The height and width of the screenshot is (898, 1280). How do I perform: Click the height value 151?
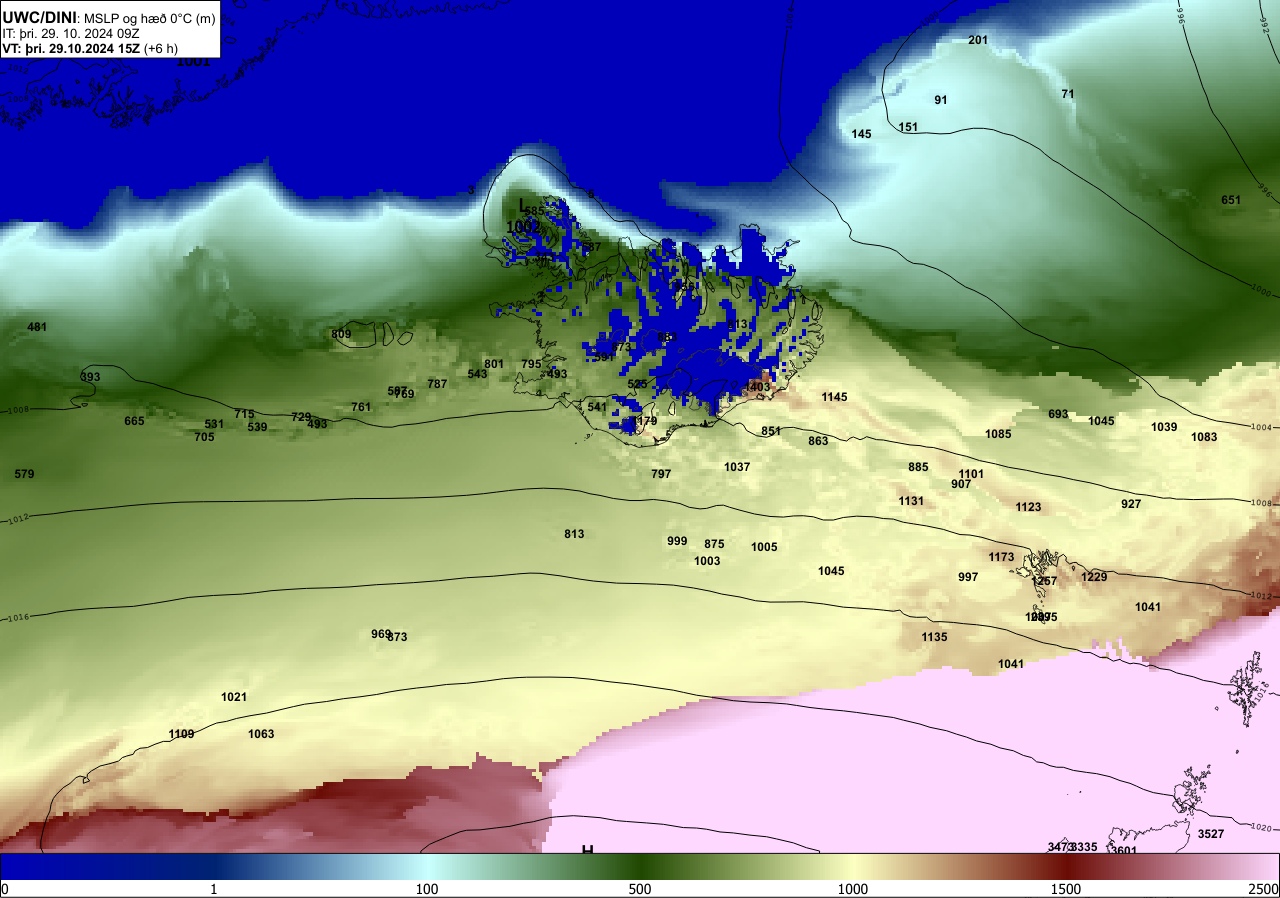908,127
